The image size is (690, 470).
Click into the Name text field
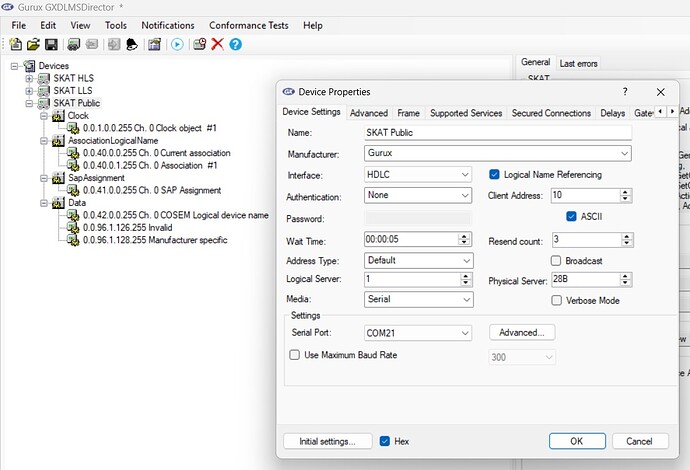click(x=498, y=132)
